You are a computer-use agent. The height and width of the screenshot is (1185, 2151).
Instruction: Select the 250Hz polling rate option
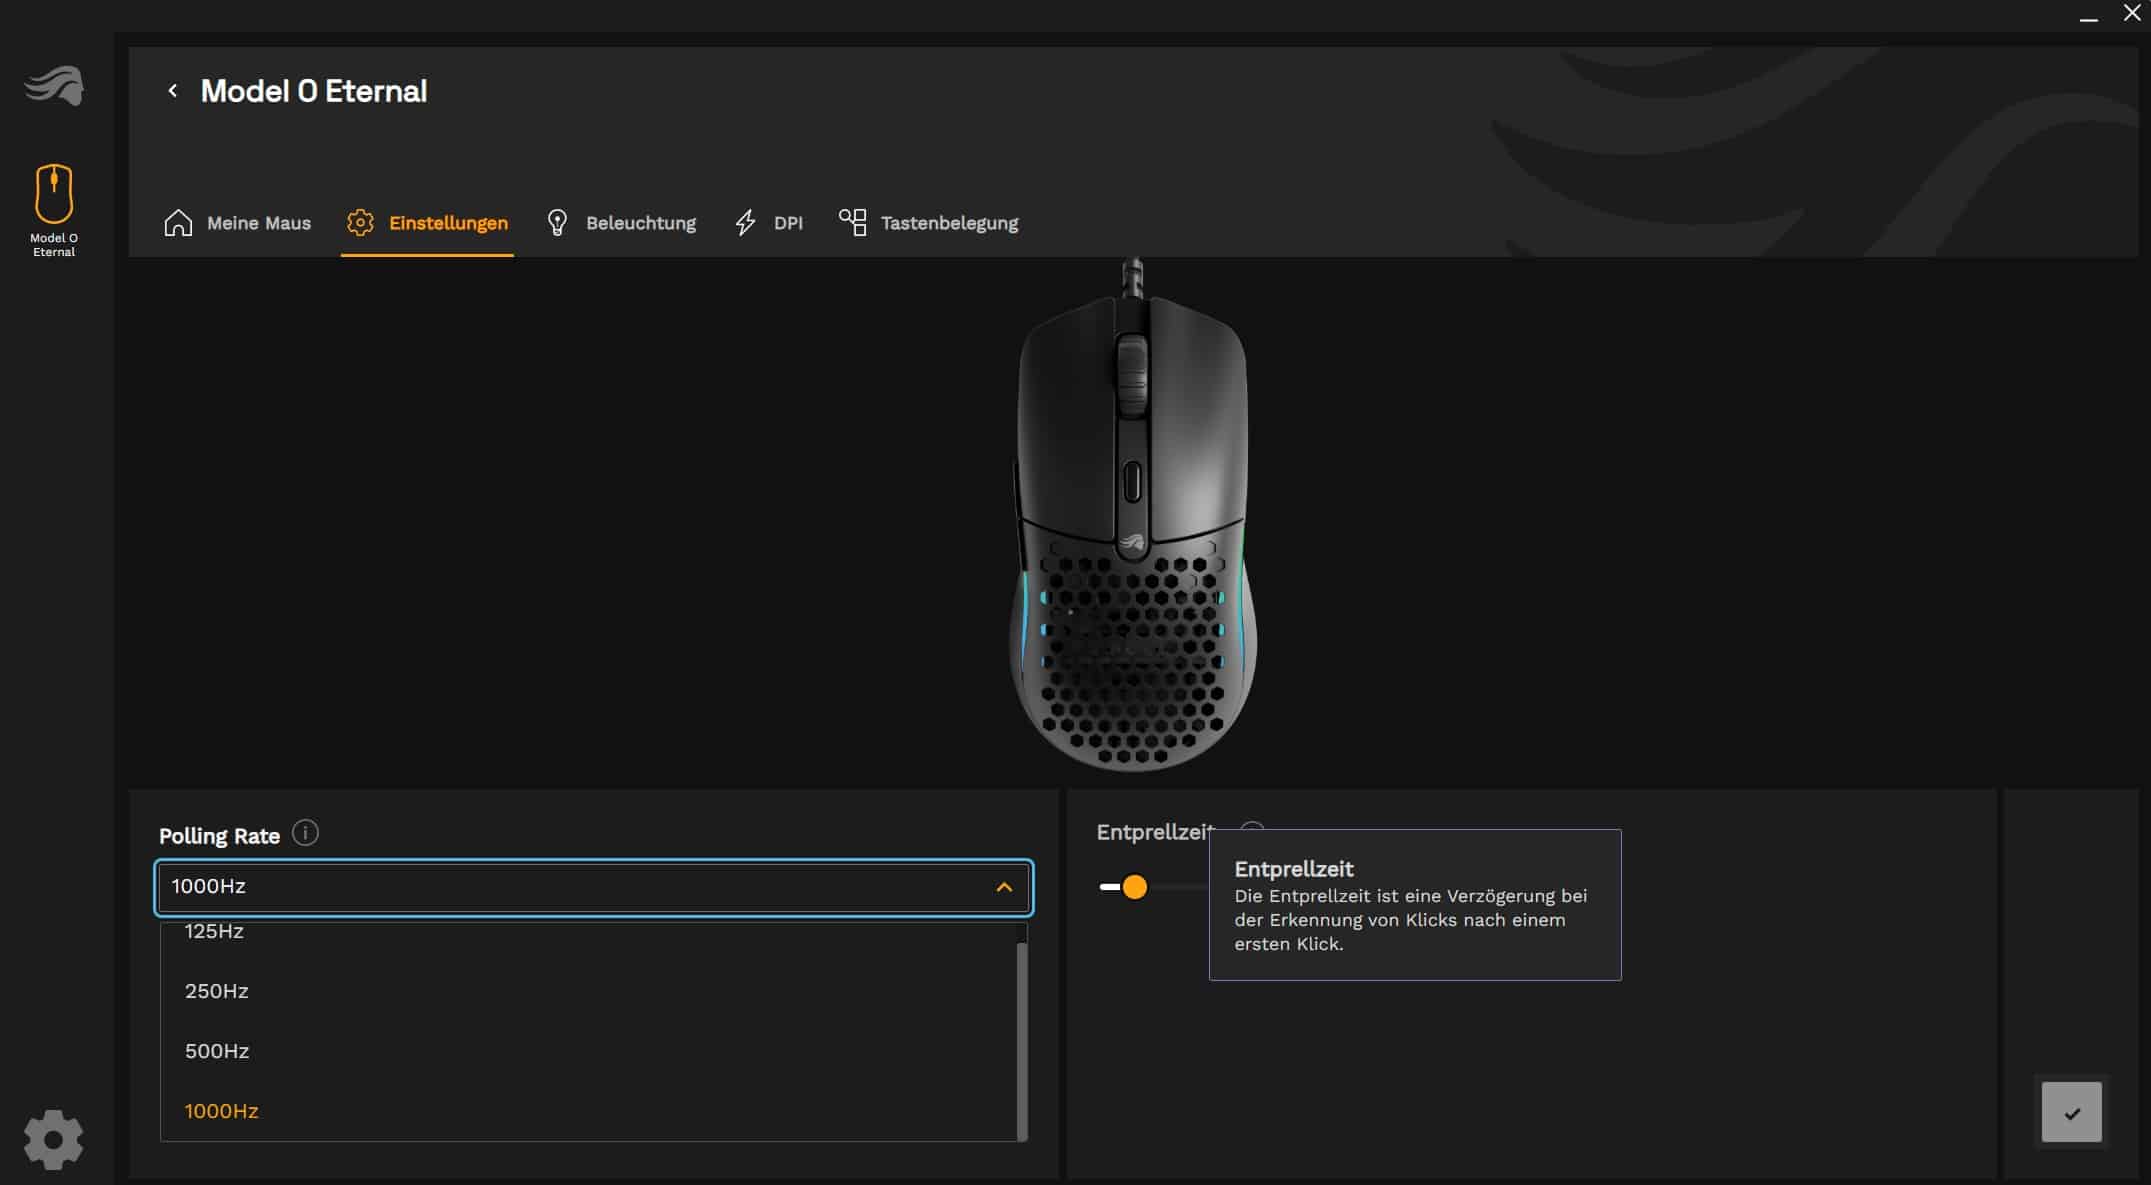click(216, 991)
